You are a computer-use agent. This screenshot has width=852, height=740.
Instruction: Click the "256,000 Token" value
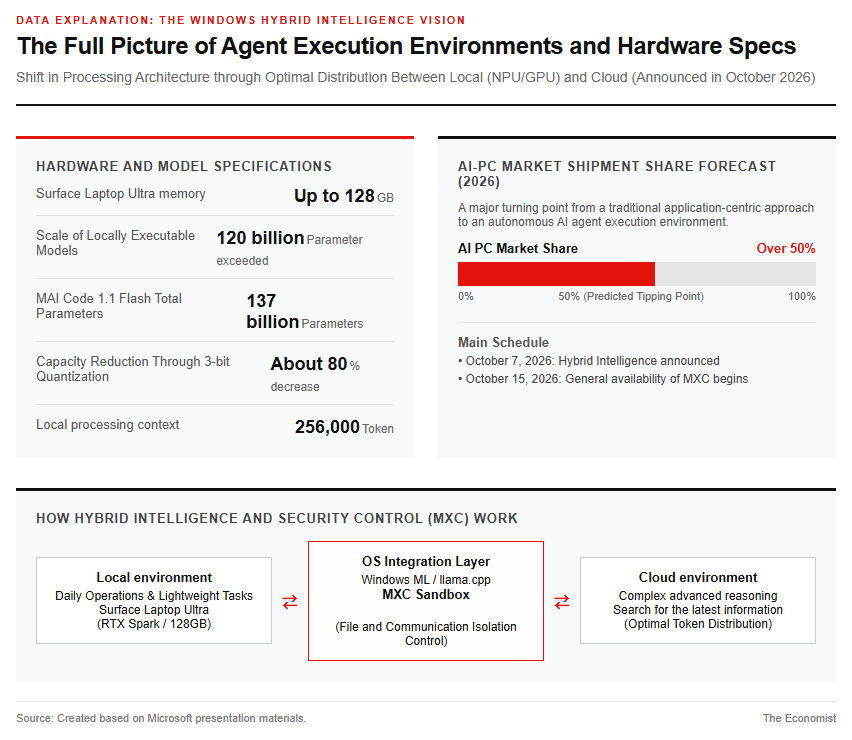tap(344, 427)
